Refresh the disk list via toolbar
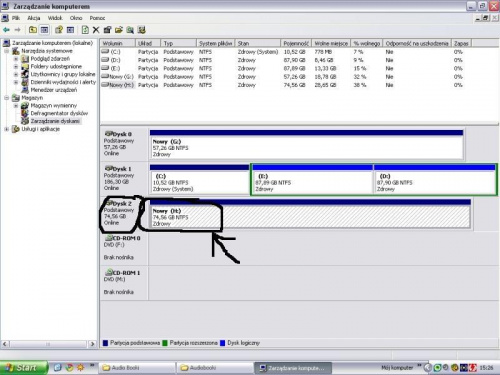 (85, 30)
